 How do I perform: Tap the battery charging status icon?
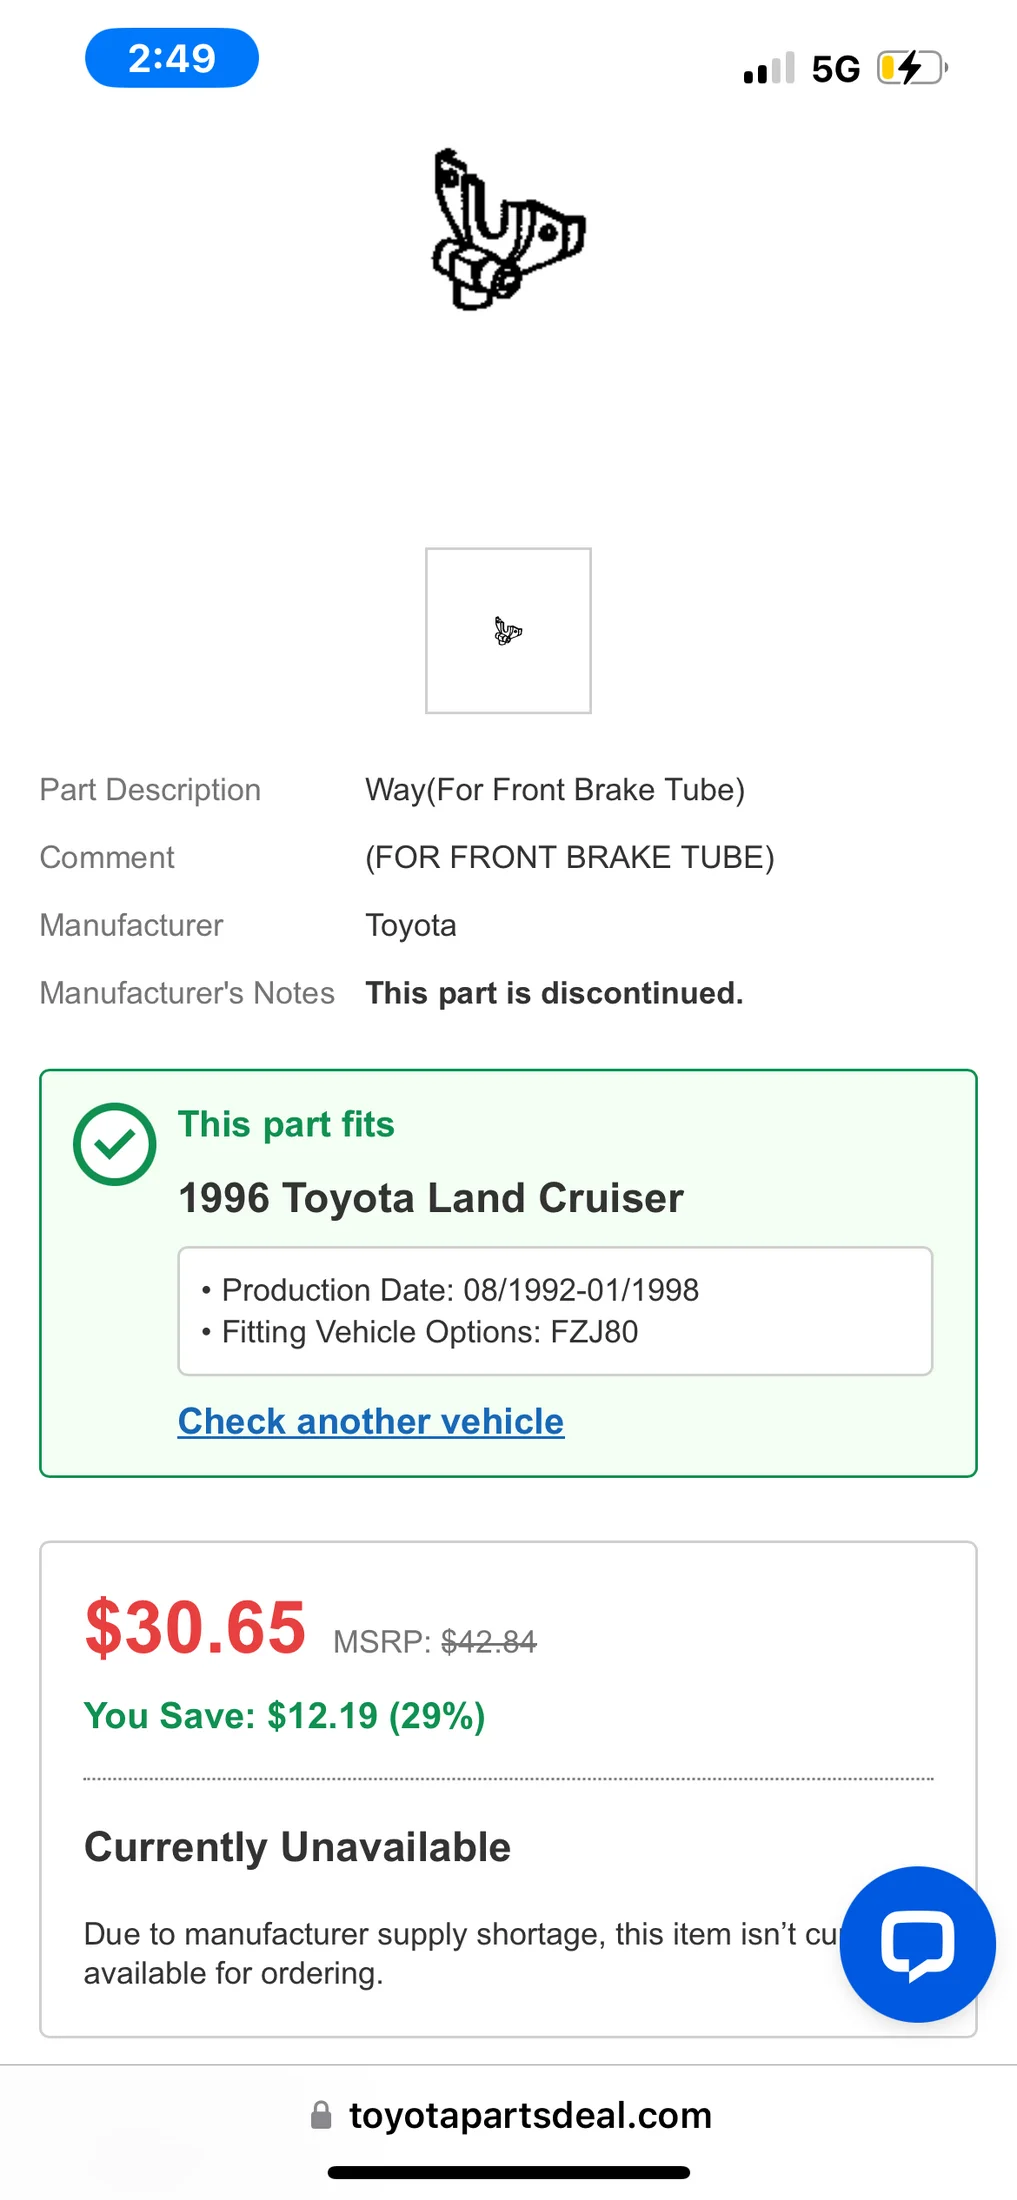tap(912, 68)
